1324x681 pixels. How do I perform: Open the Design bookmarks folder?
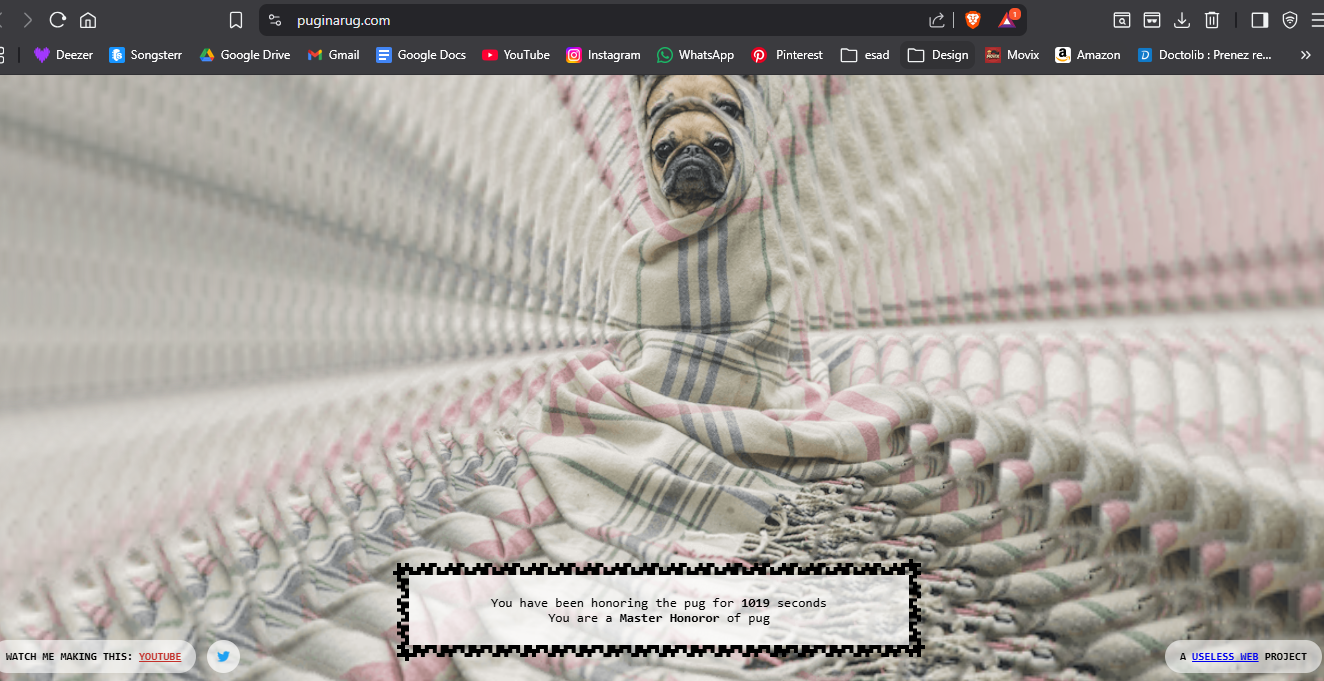[x=938, y=55]
